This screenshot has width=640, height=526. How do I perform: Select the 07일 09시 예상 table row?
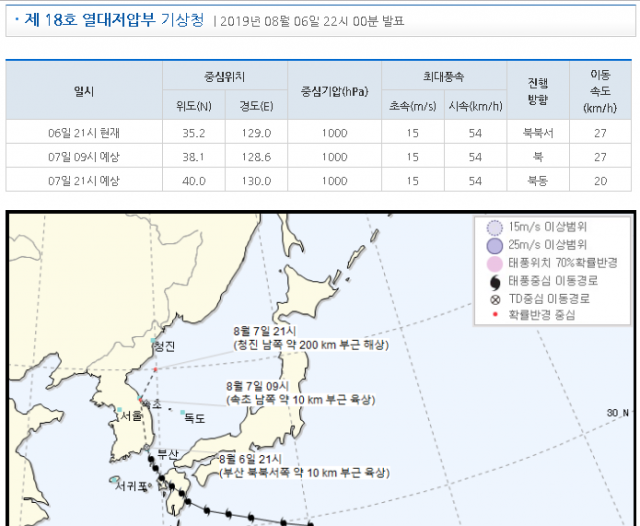coord(319,156)
